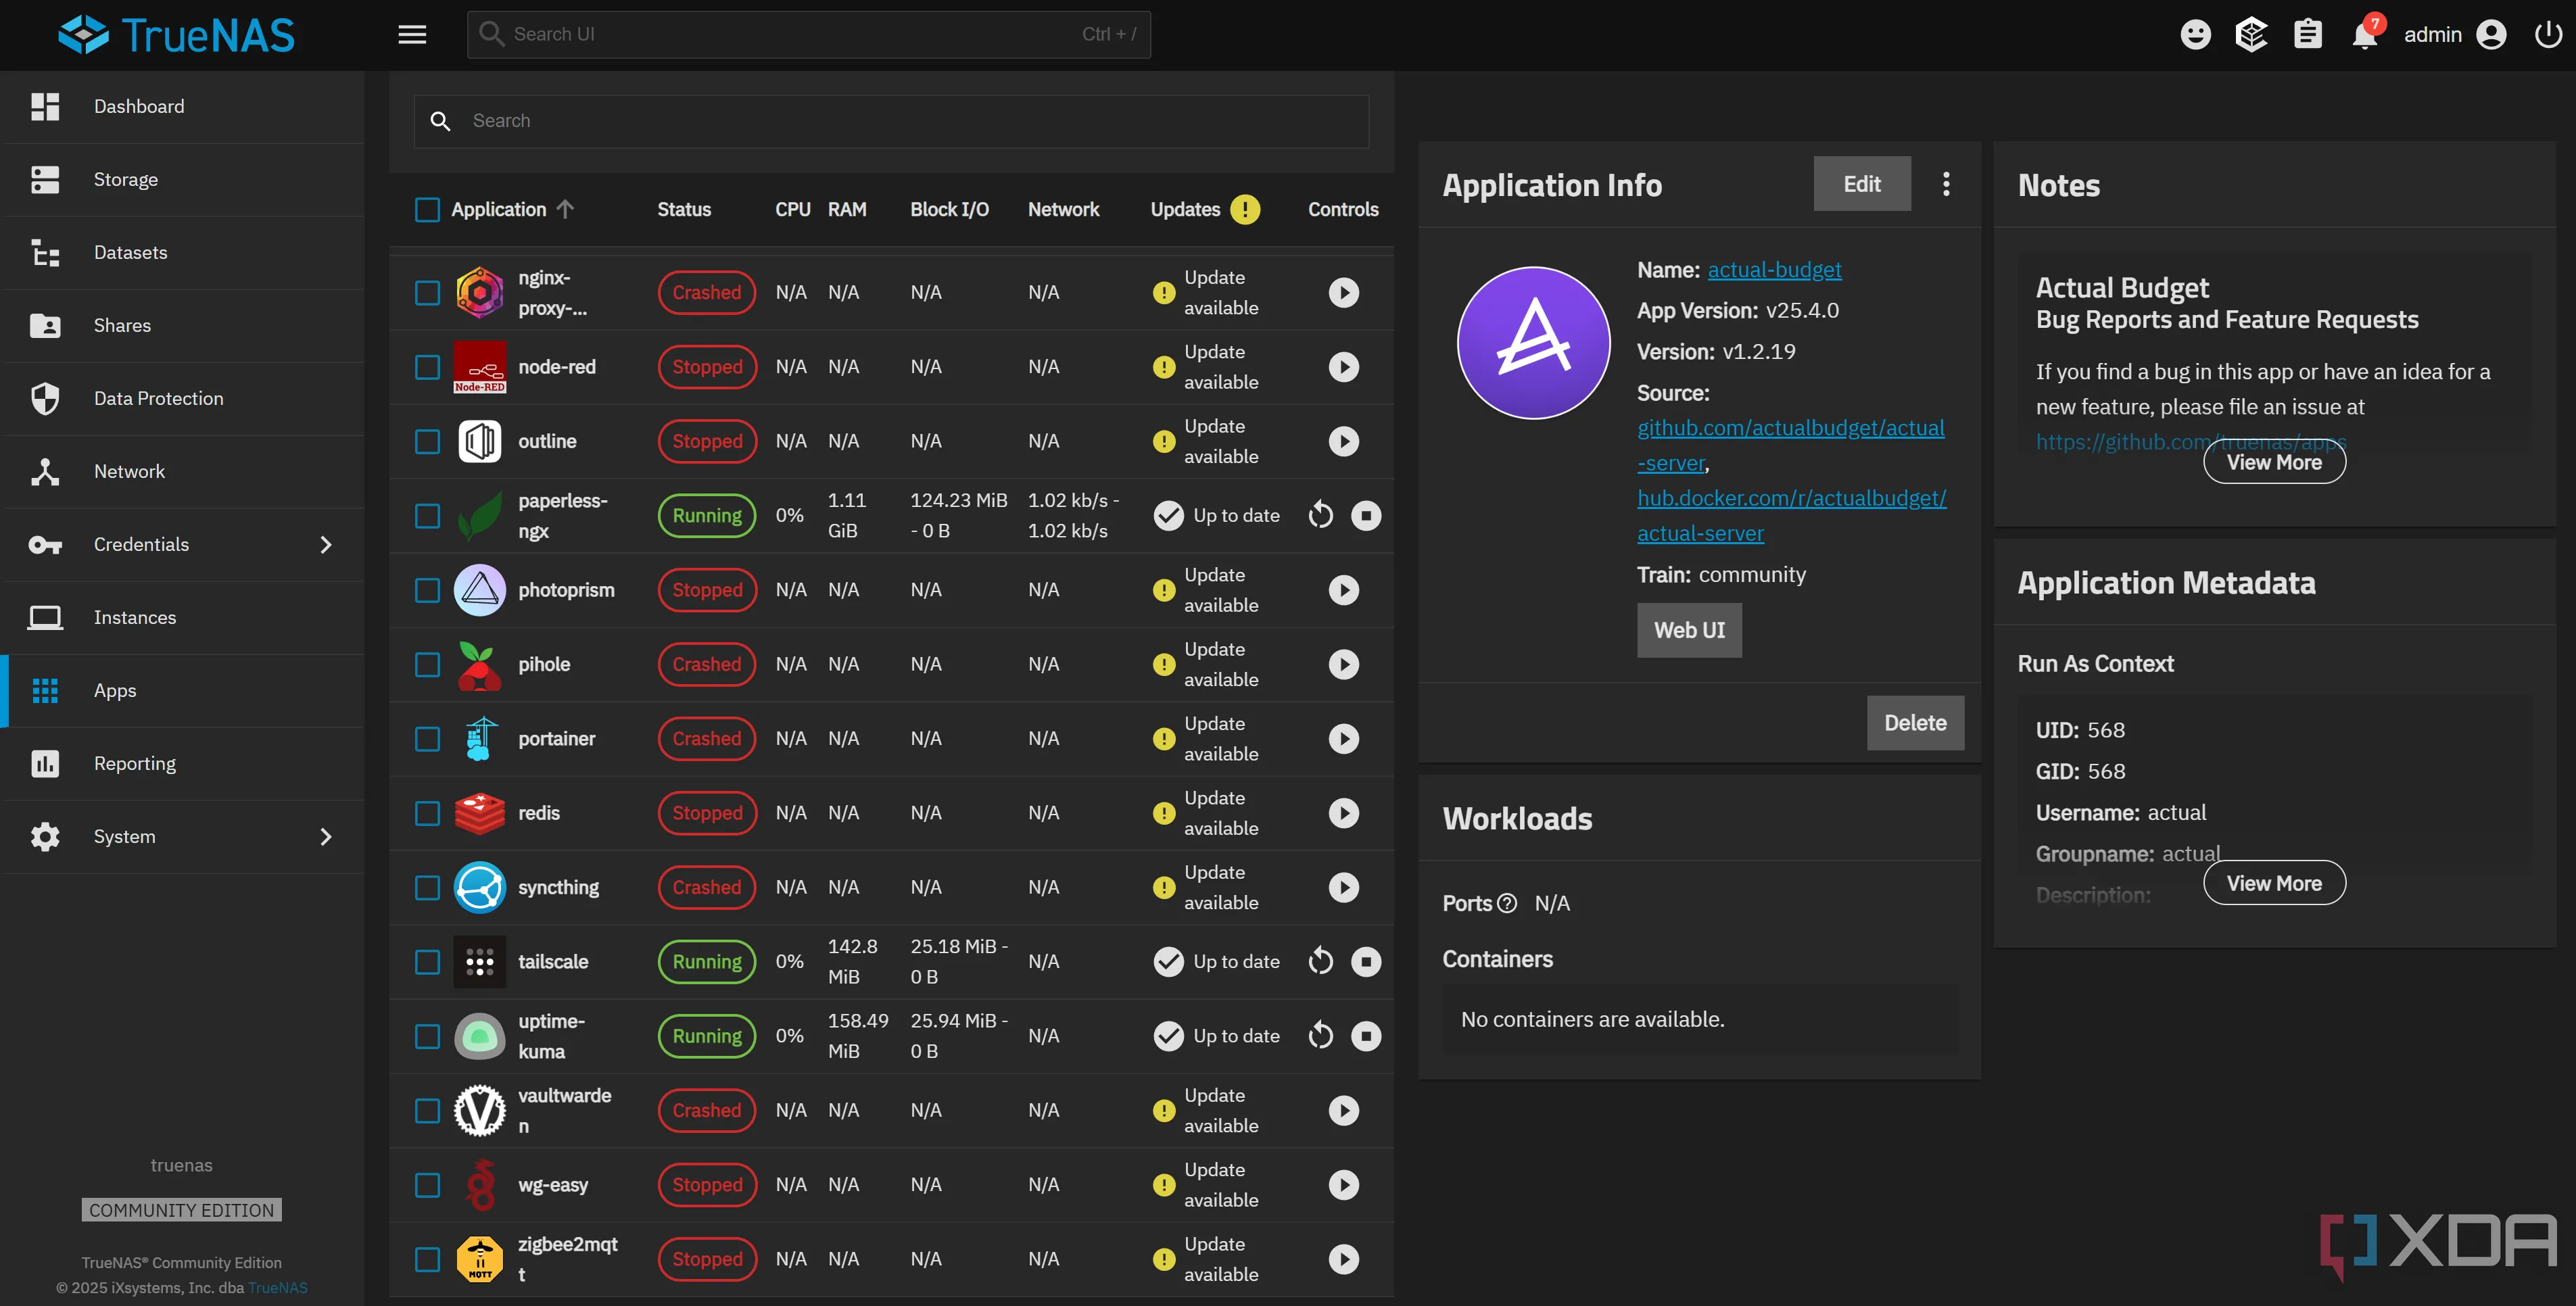The height and width of the screenshot is (1306, 2576).
Task: Focus the Search UI field
Action: click(x=808, y=35)
